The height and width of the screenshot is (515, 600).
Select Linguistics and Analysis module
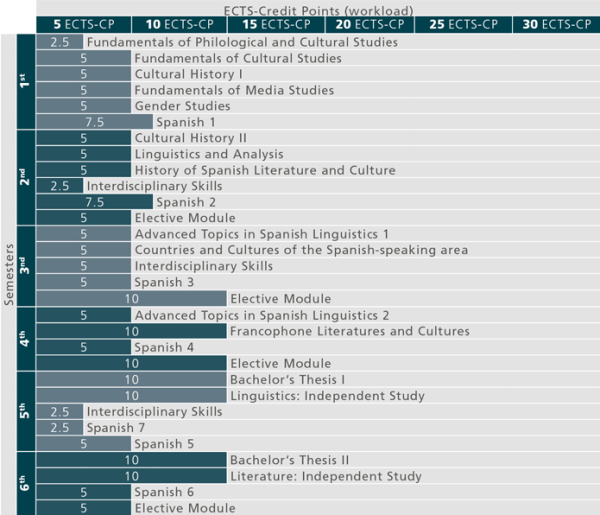tap(209, 155)
